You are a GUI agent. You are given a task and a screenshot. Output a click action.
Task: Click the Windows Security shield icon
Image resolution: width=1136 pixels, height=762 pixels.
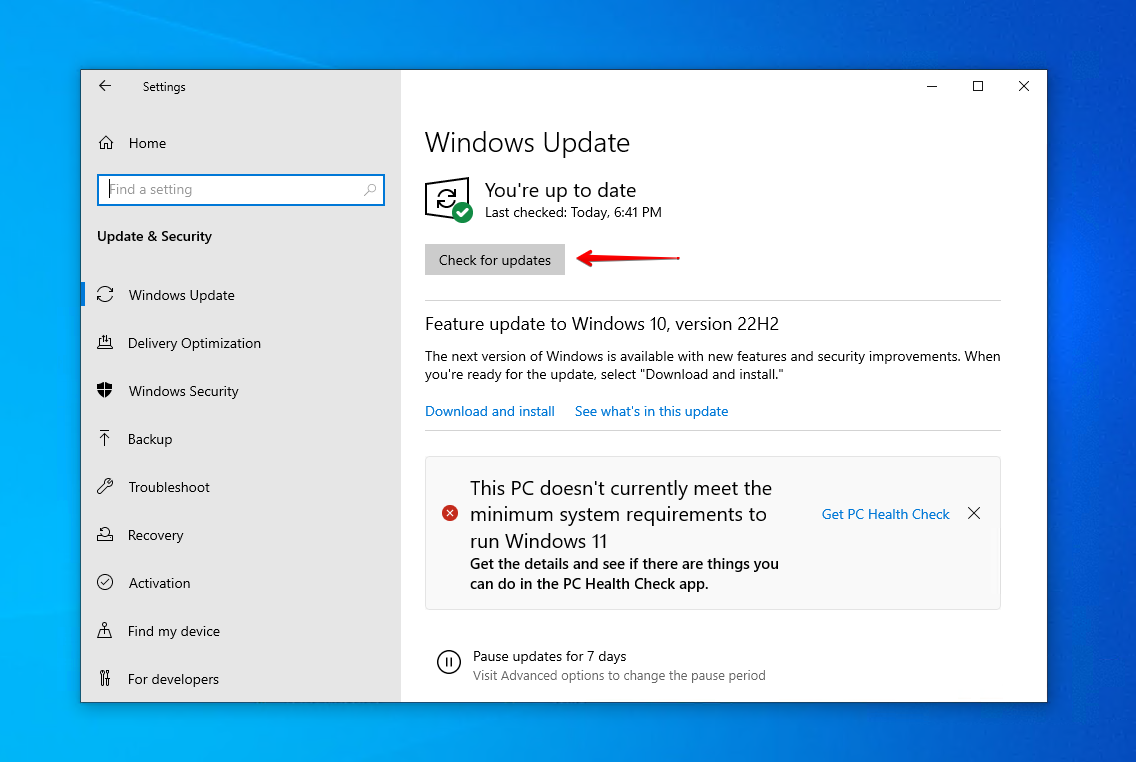105,390
